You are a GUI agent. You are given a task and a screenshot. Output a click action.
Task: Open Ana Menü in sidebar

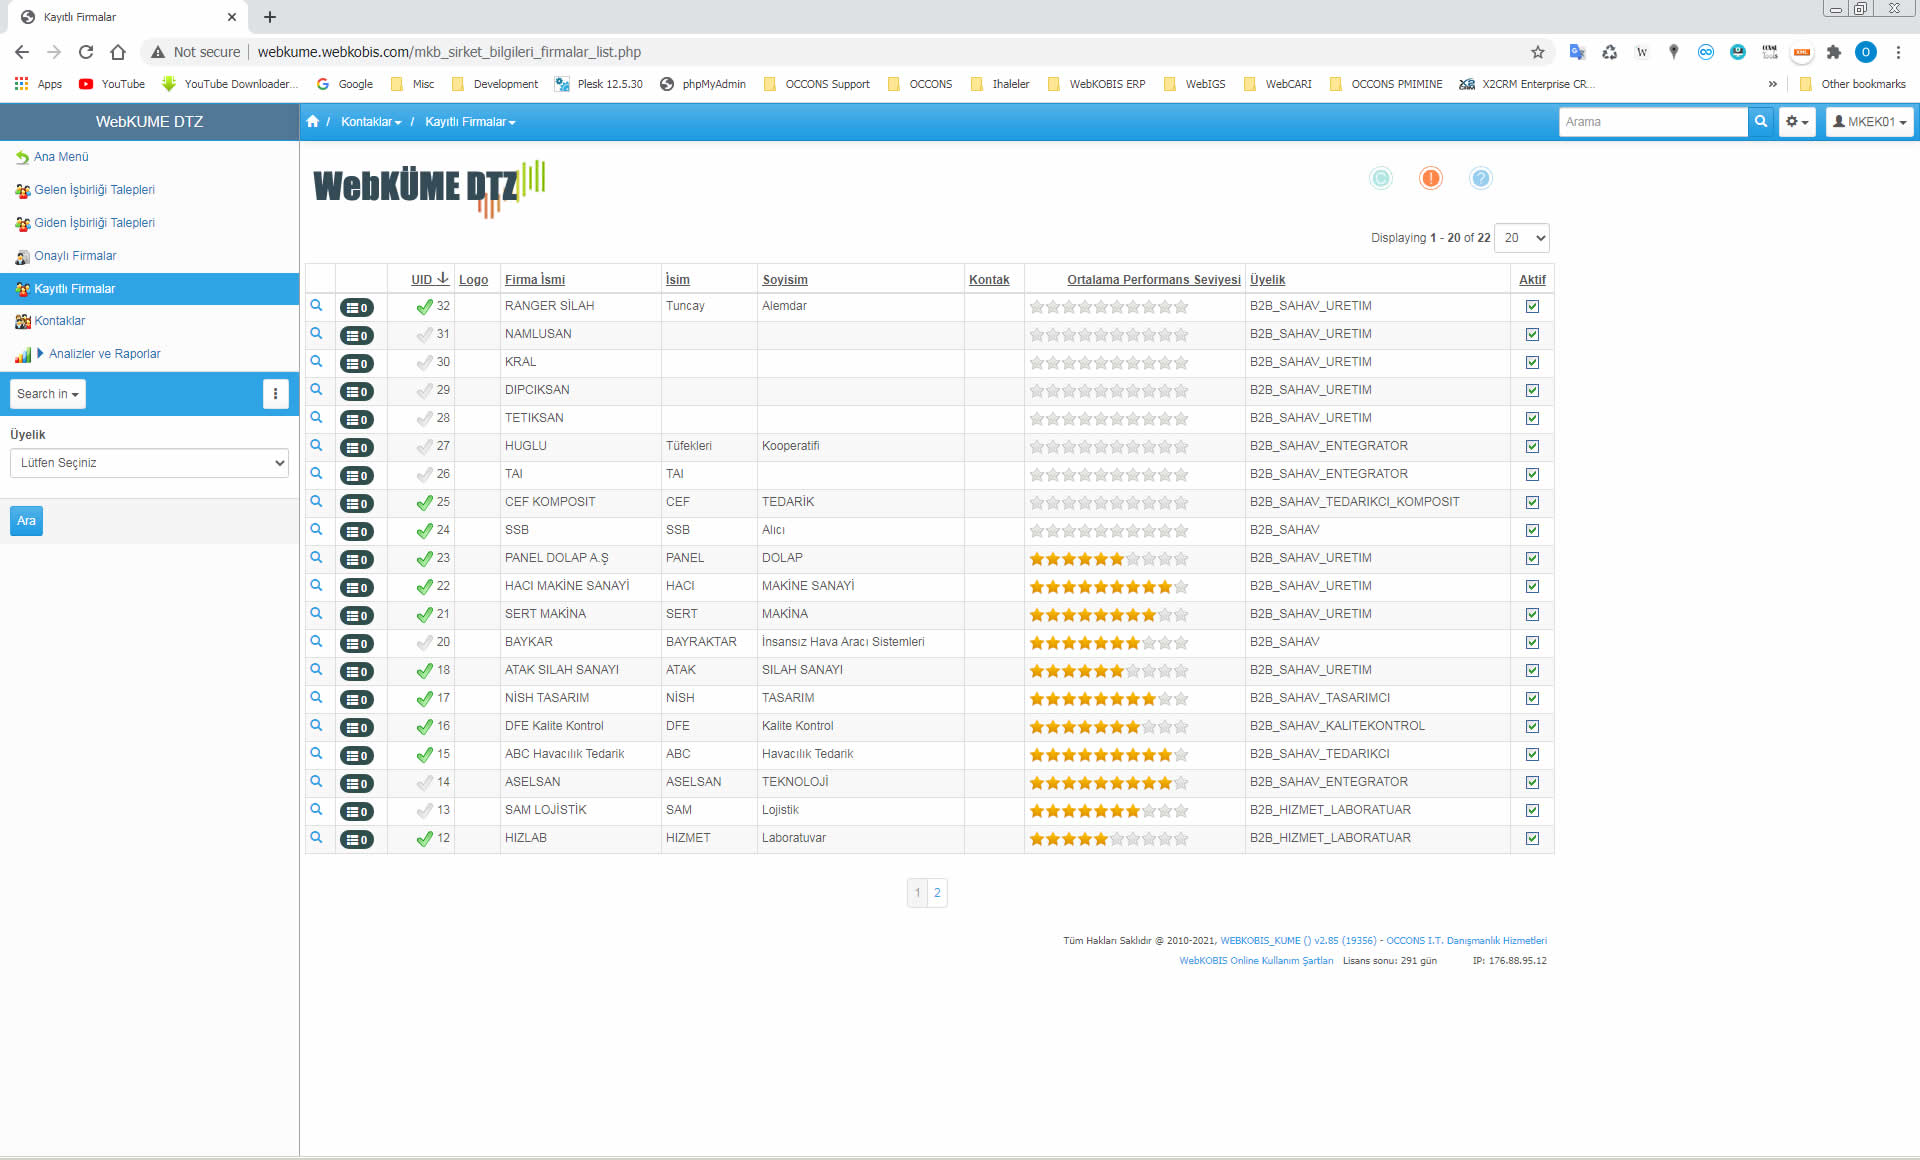(x=61, y=157)
